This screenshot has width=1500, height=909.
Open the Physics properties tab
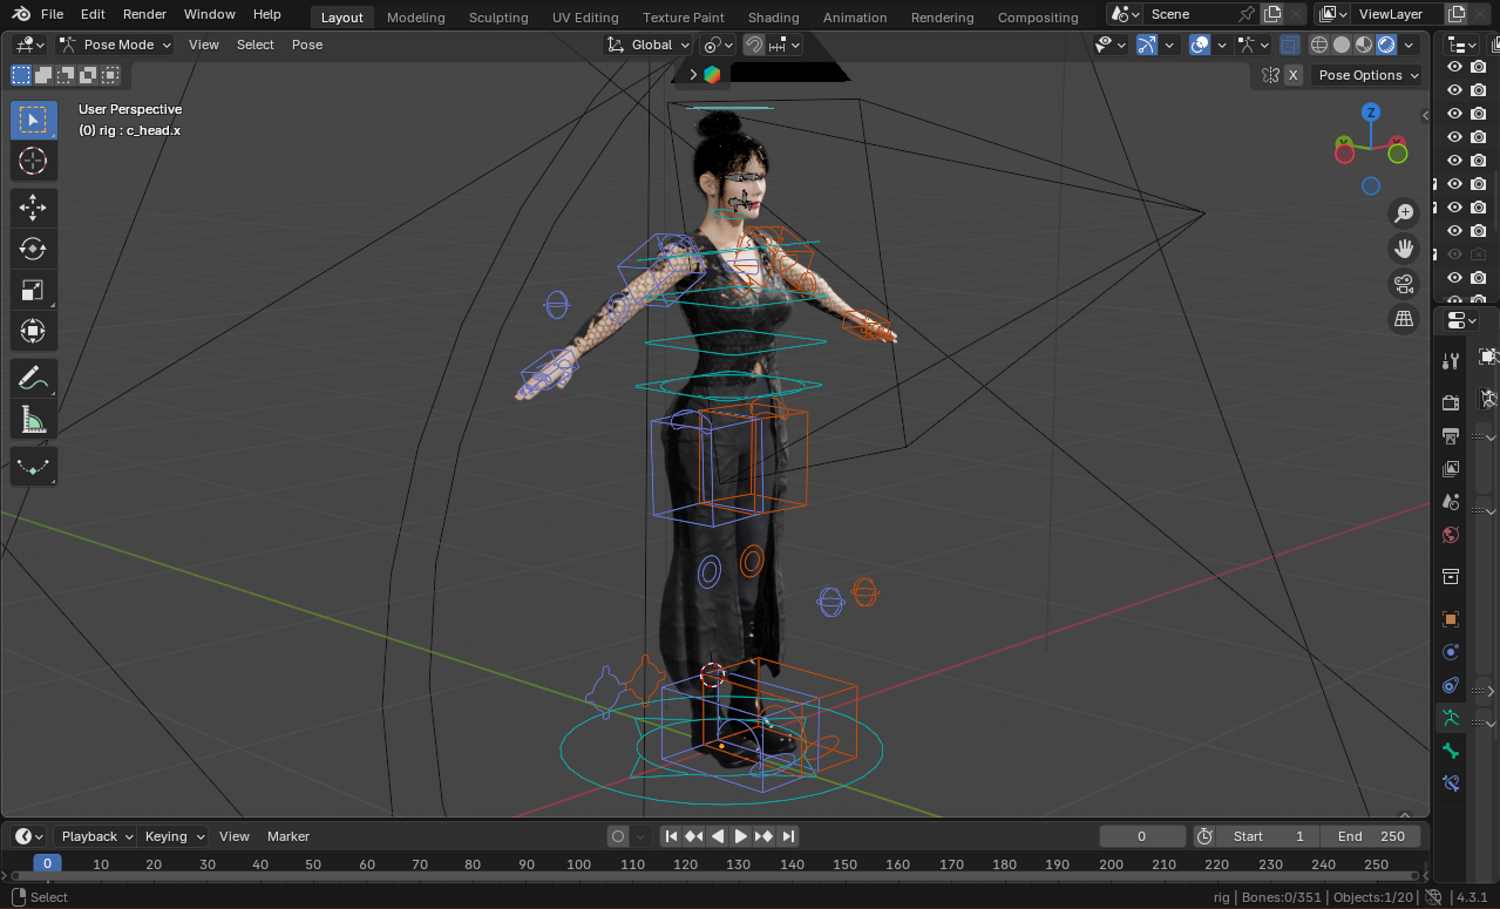[x=1451, y=652]
